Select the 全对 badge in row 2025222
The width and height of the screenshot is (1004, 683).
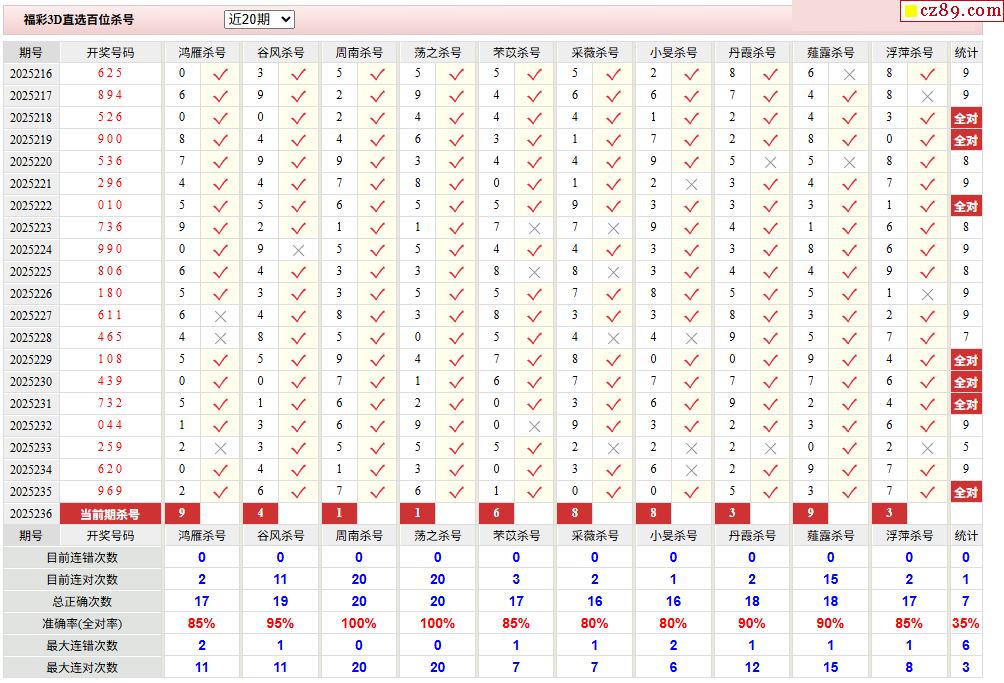tap(966, 206)
